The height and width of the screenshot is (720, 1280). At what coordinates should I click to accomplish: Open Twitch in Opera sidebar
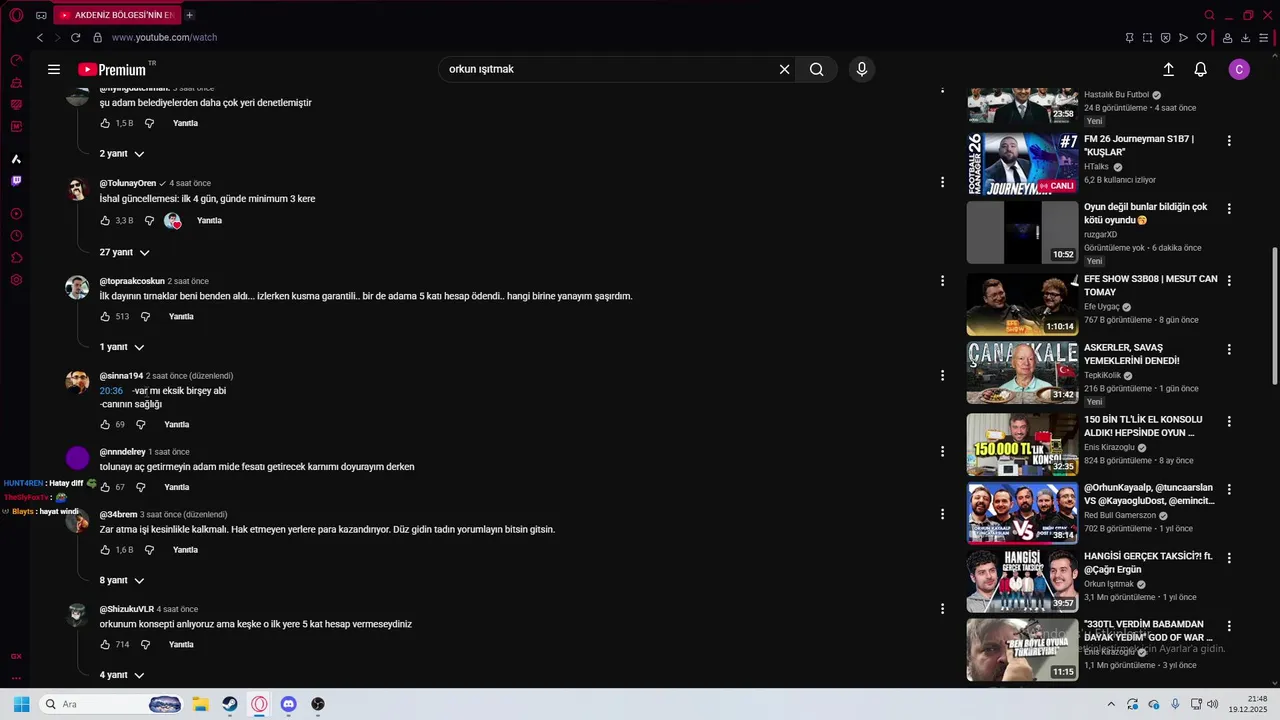[x=16, y=181]
